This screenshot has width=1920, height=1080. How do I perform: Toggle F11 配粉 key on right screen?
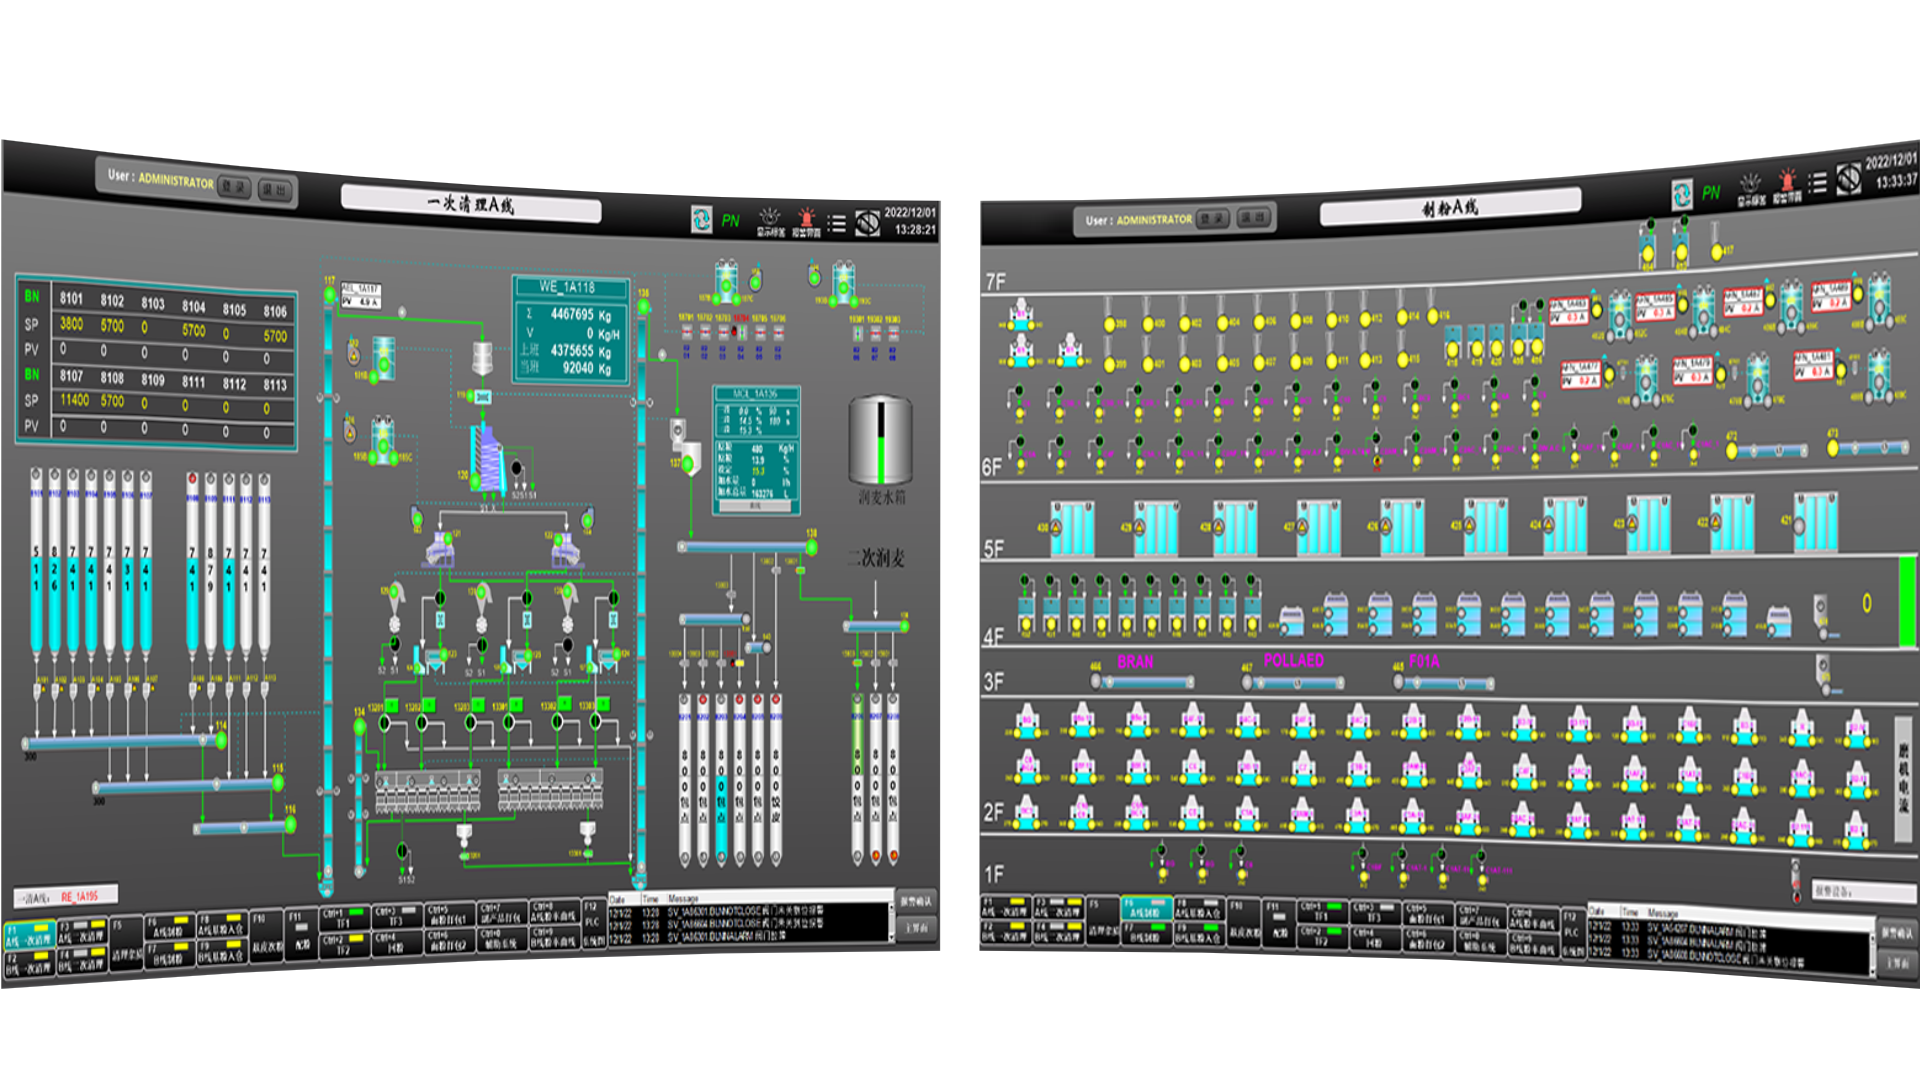tap(1279, 920)
